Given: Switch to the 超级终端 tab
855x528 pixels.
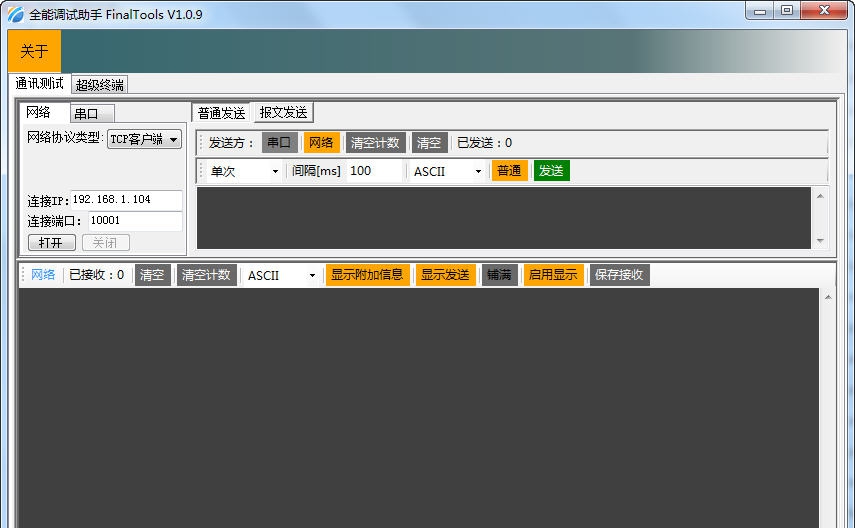Looking at the screenshot, I should tap(99, 85).
